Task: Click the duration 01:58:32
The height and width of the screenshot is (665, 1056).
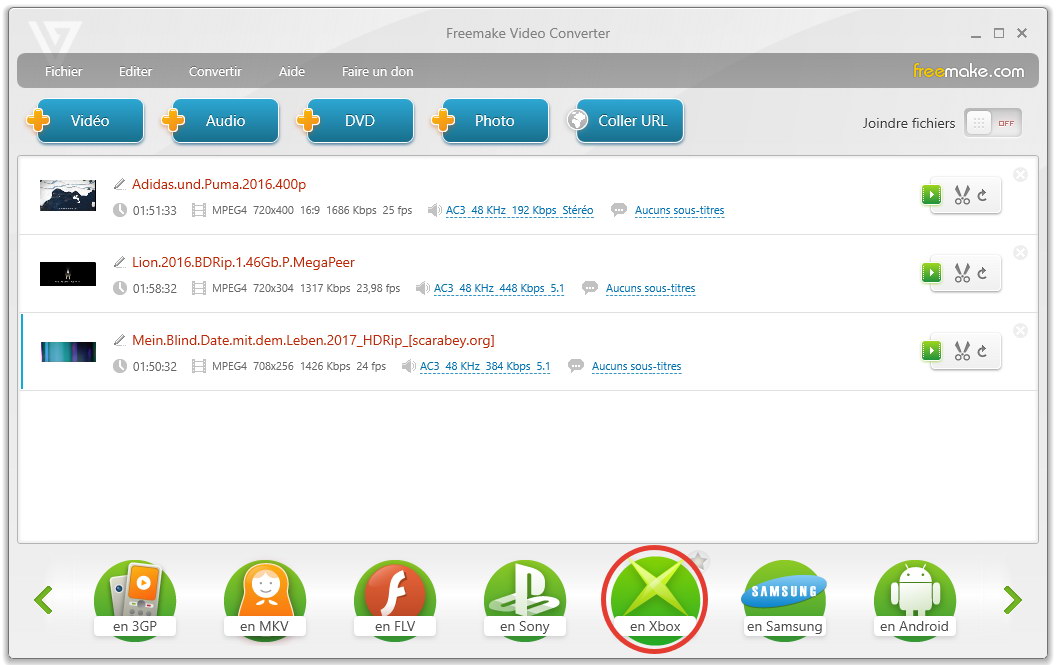Action: (154, 289)
